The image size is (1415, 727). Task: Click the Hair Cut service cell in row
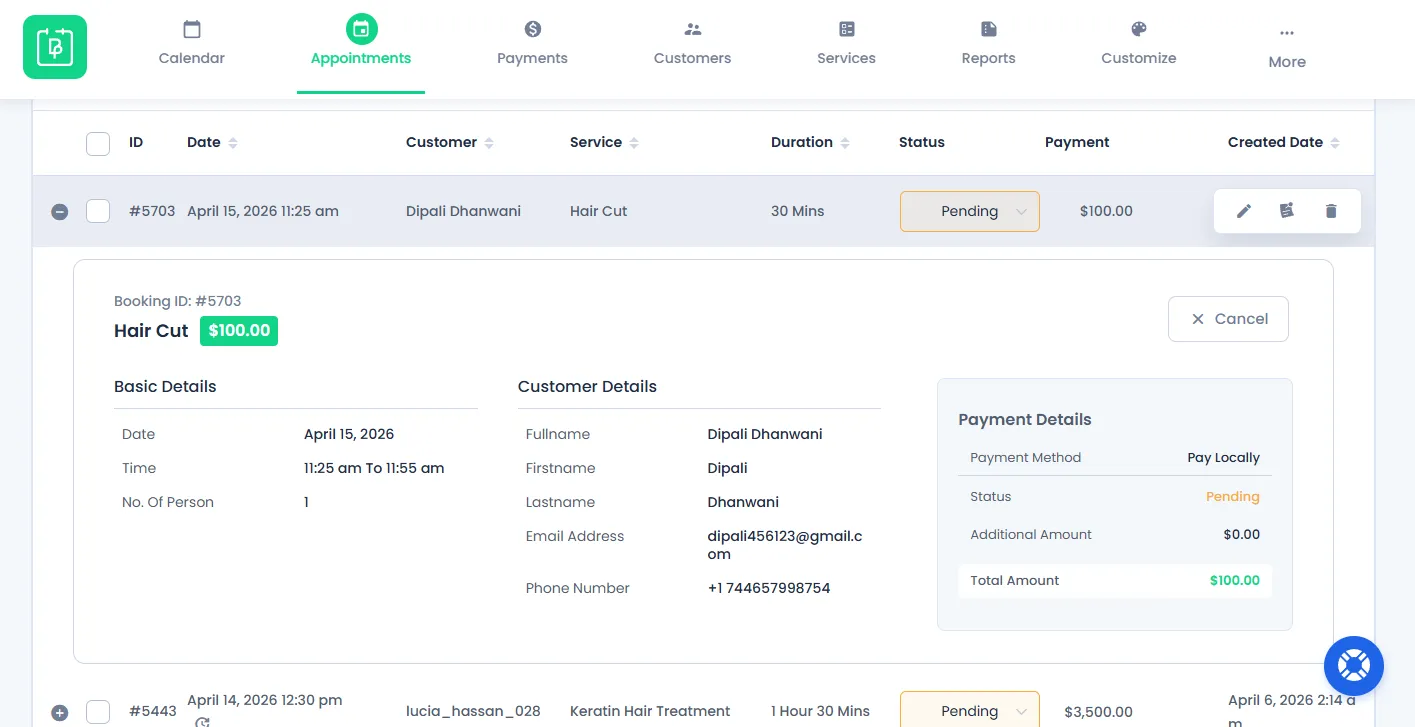(598, 211)
